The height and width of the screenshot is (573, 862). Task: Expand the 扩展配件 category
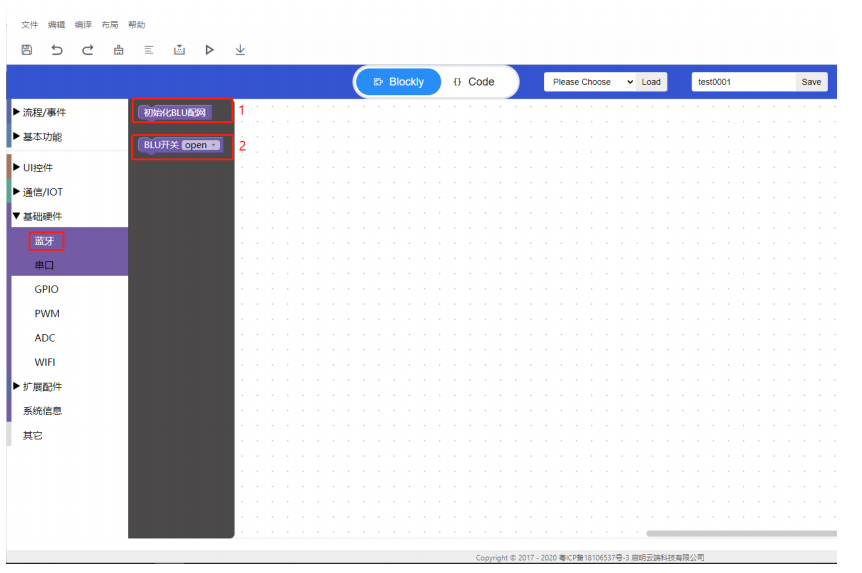[69, 387]
